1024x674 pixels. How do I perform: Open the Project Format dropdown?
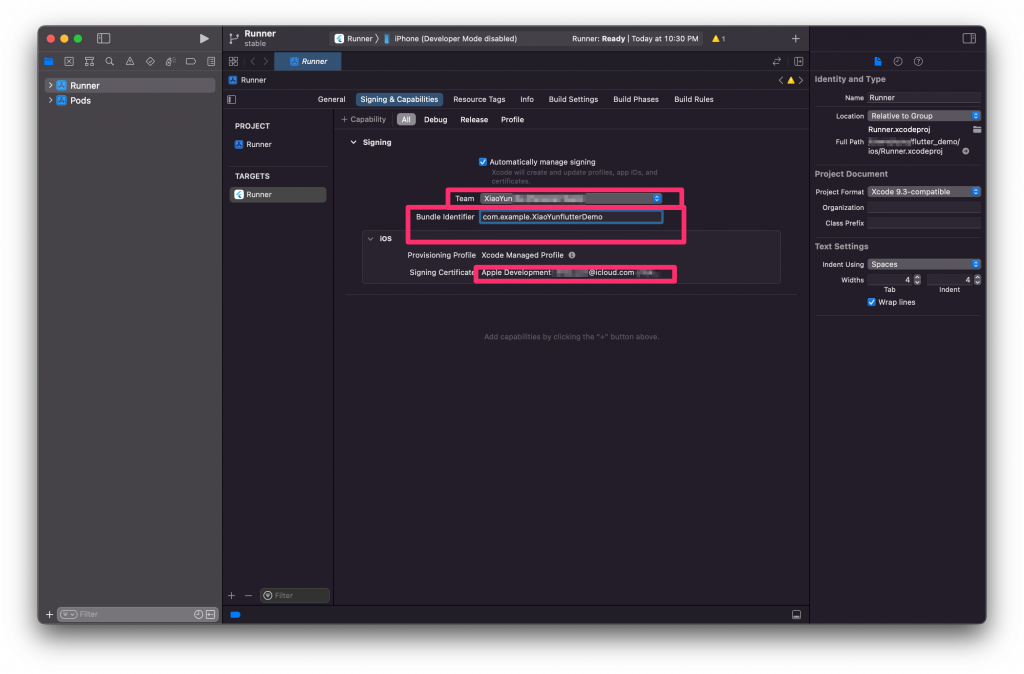tap(923, 192)
